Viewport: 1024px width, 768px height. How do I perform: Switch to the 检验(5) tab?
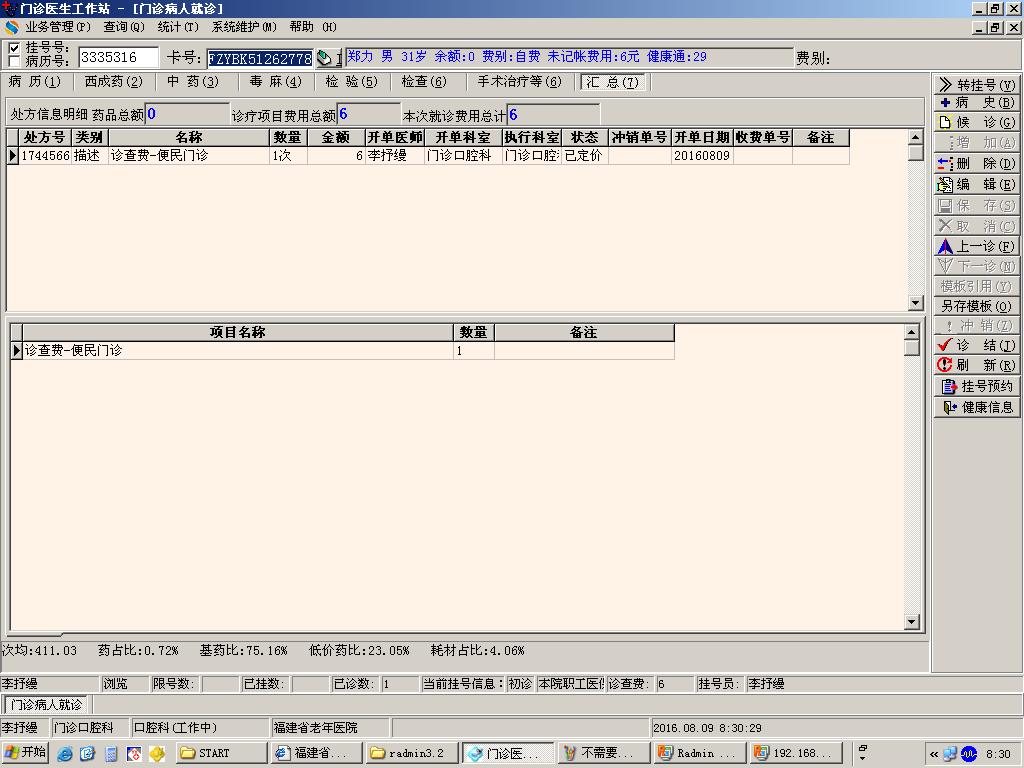(351, 82)
